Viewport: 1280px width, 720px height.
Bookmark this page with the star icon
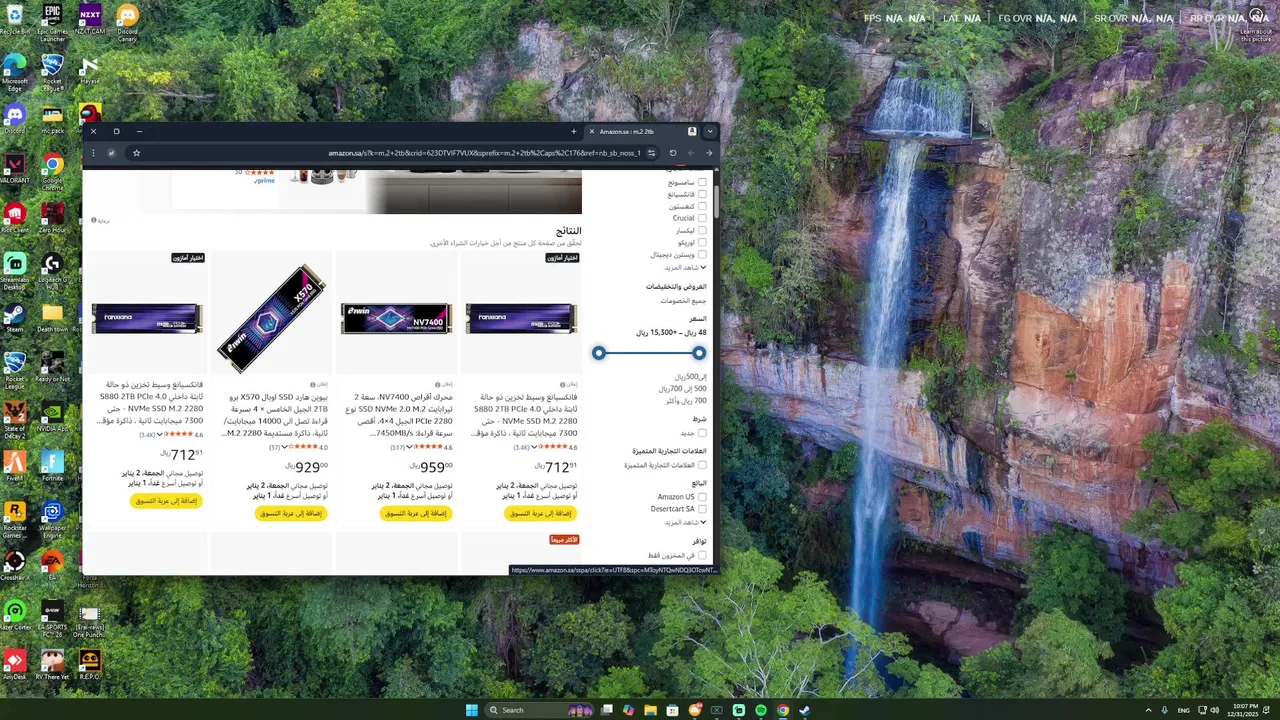(x=136, y=153)
